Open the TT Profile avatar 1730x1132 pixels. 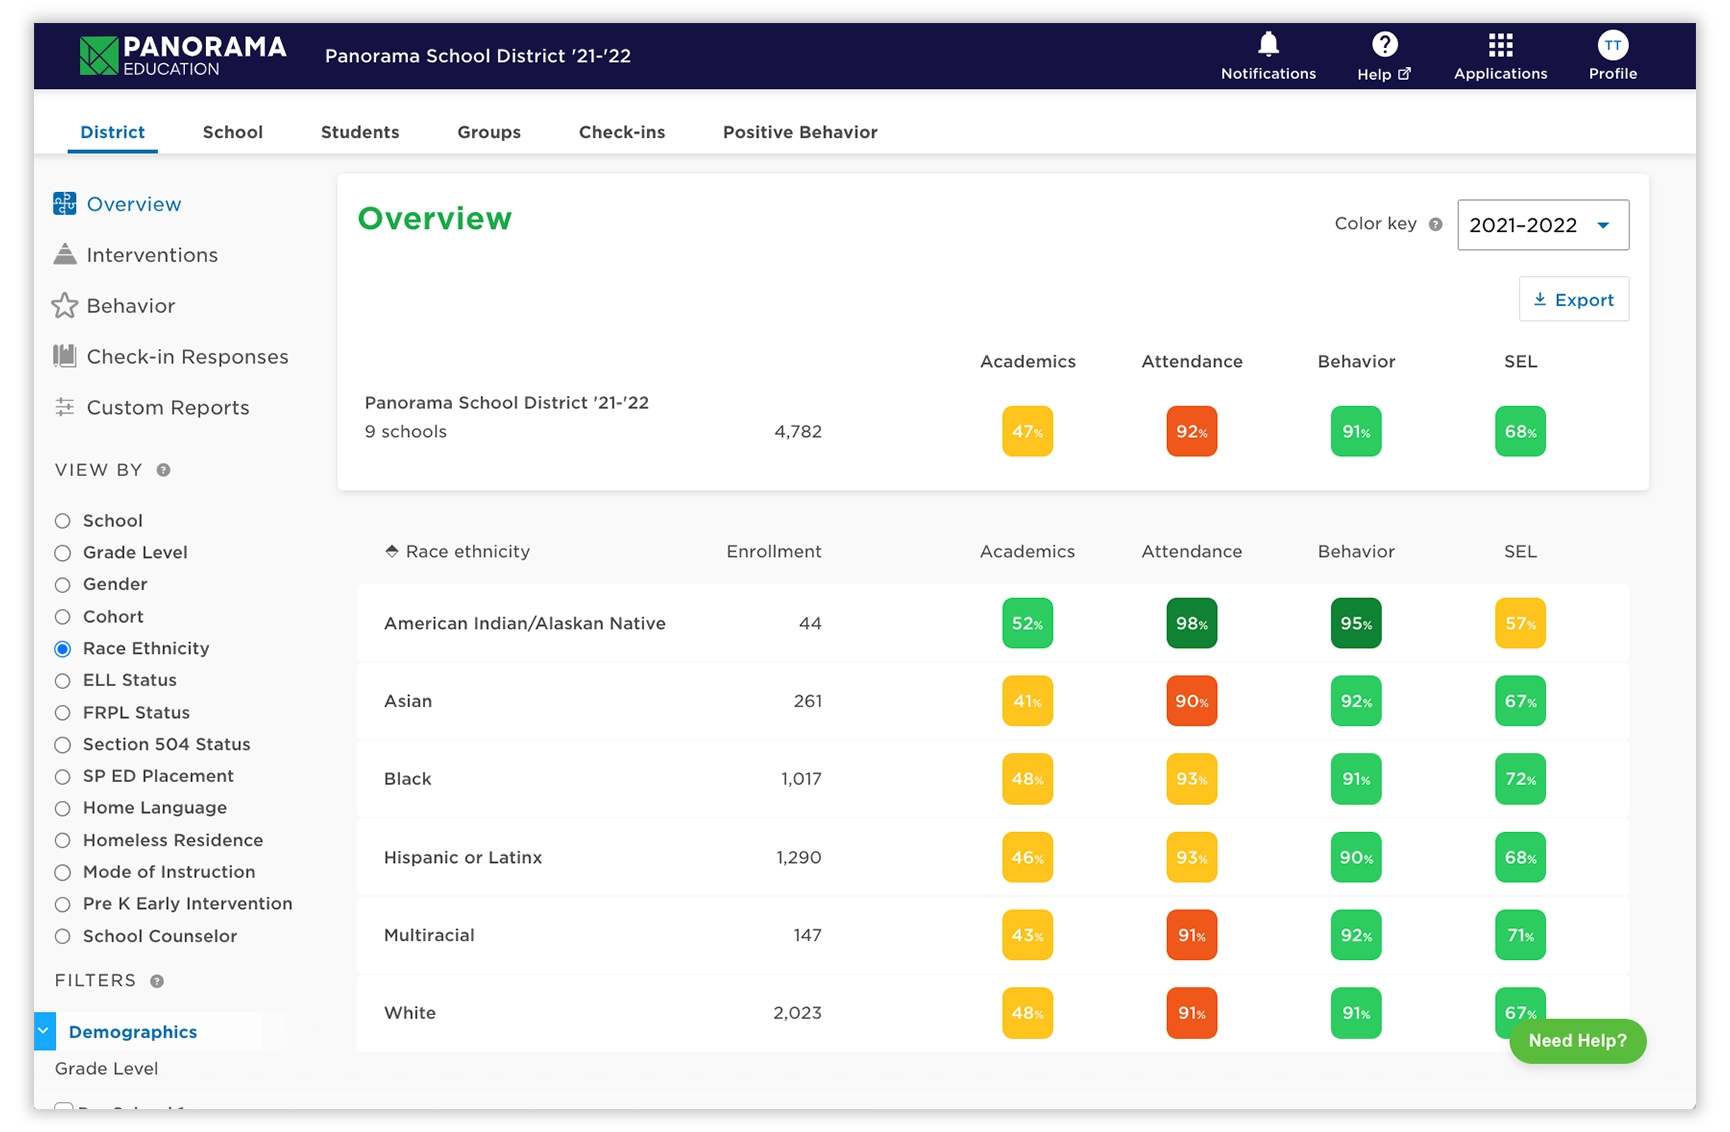[1612, 45]
